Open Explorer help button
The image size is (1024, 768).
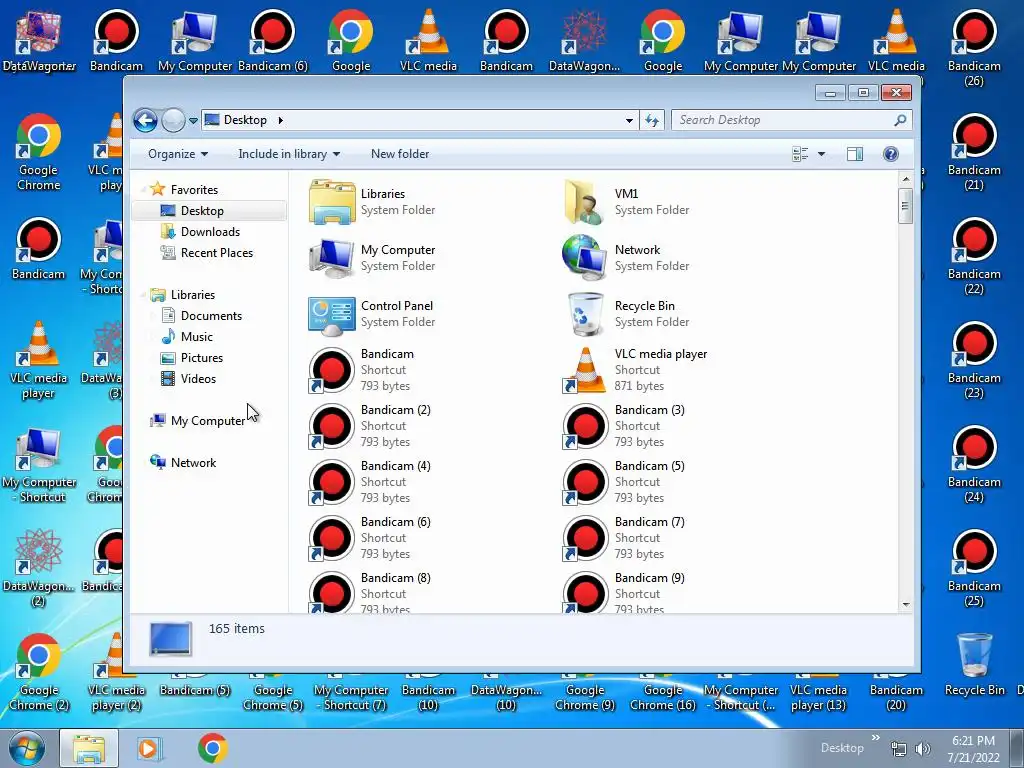890,154
